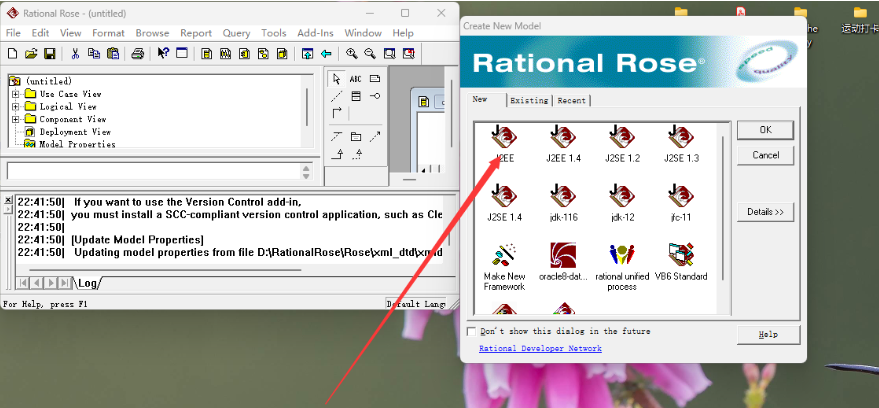Close the log pane with its X

(7, 200)
